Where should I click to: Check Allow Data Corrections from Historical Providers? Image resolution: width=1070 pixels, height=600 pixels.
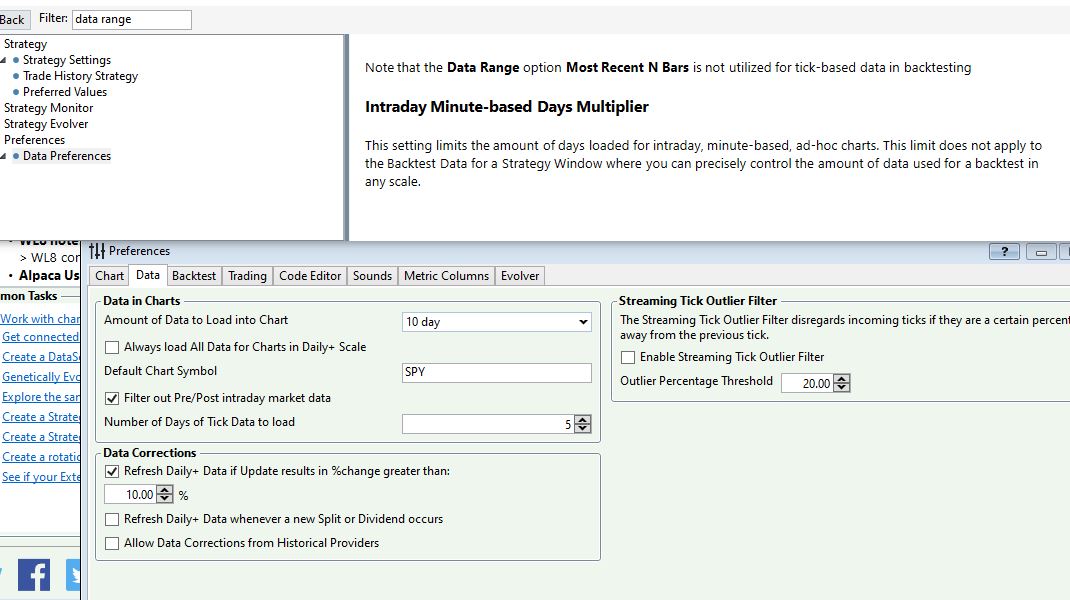[x=112, y=543]
